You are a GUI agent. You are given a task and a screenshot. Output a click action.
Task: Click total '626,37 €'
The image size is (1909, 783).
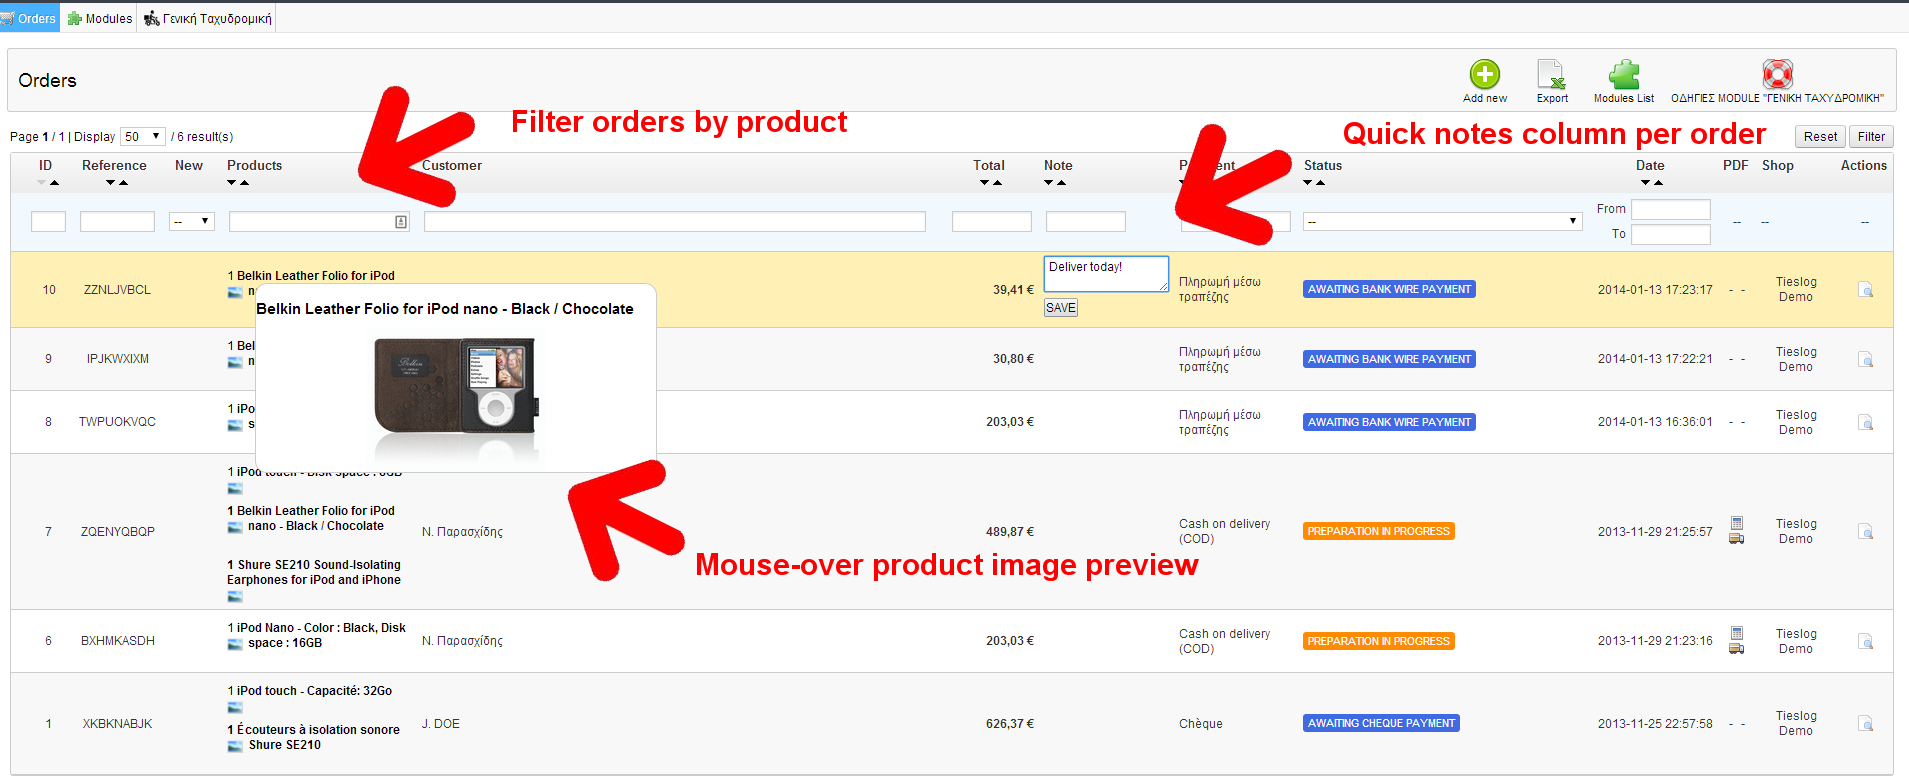1010,724
